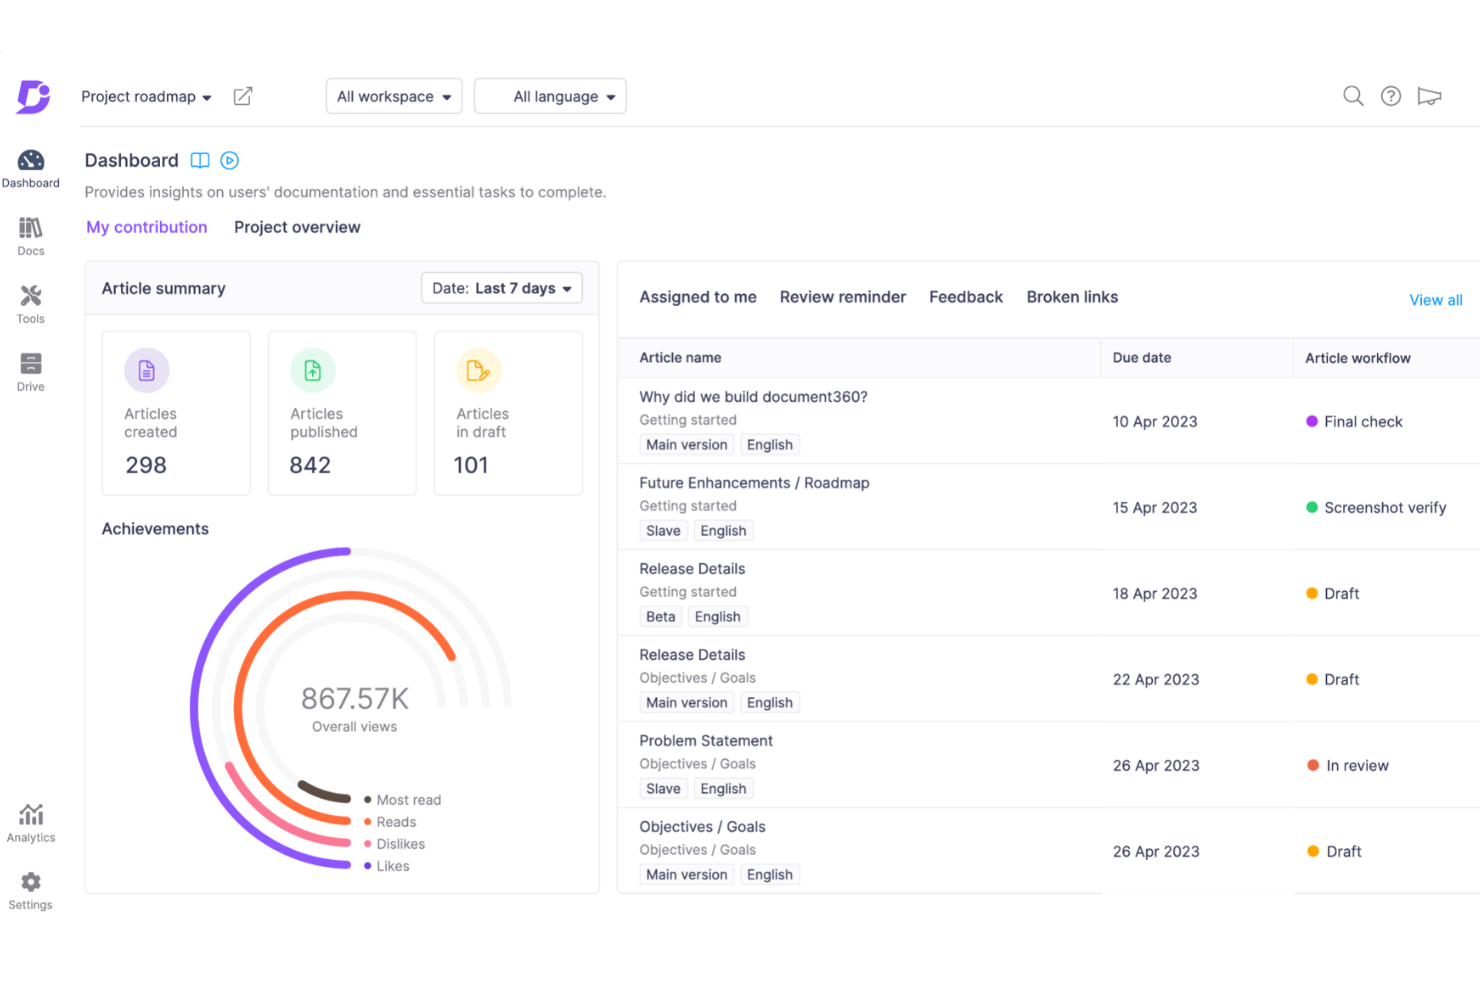Open the Docs section from the sidebar
Image resolution: width=1480 pixels, height=987 pixels.
click(x=30, y=235)
